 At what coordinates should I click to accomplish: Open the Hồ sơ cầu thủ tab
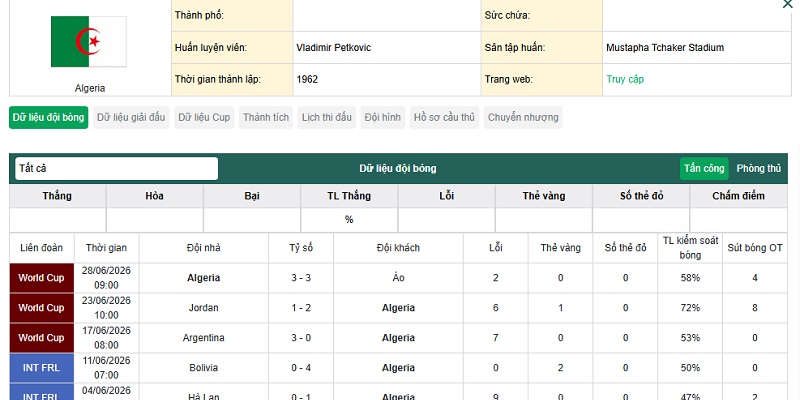(444, 117)
